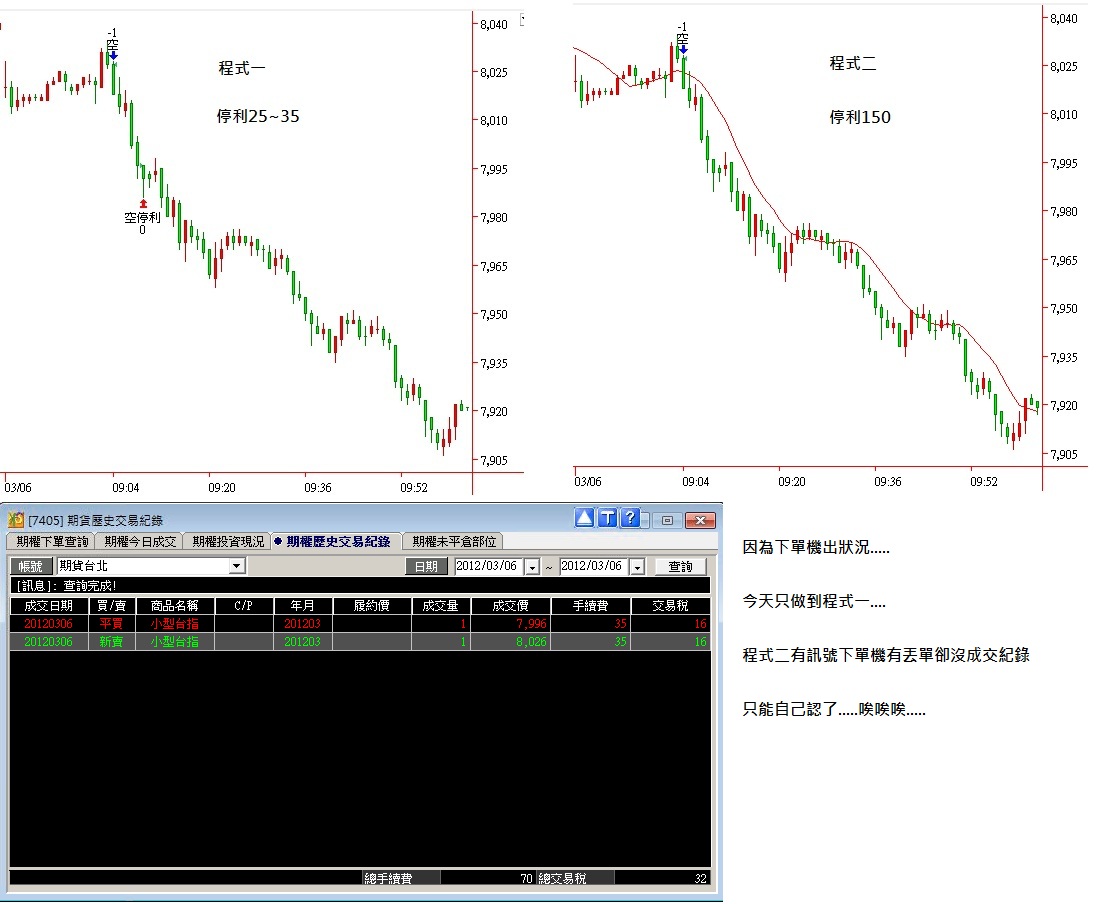Click the 商品名稱 column header
The width and height of the screenshot is (1106, 904).
click(175, 606)
